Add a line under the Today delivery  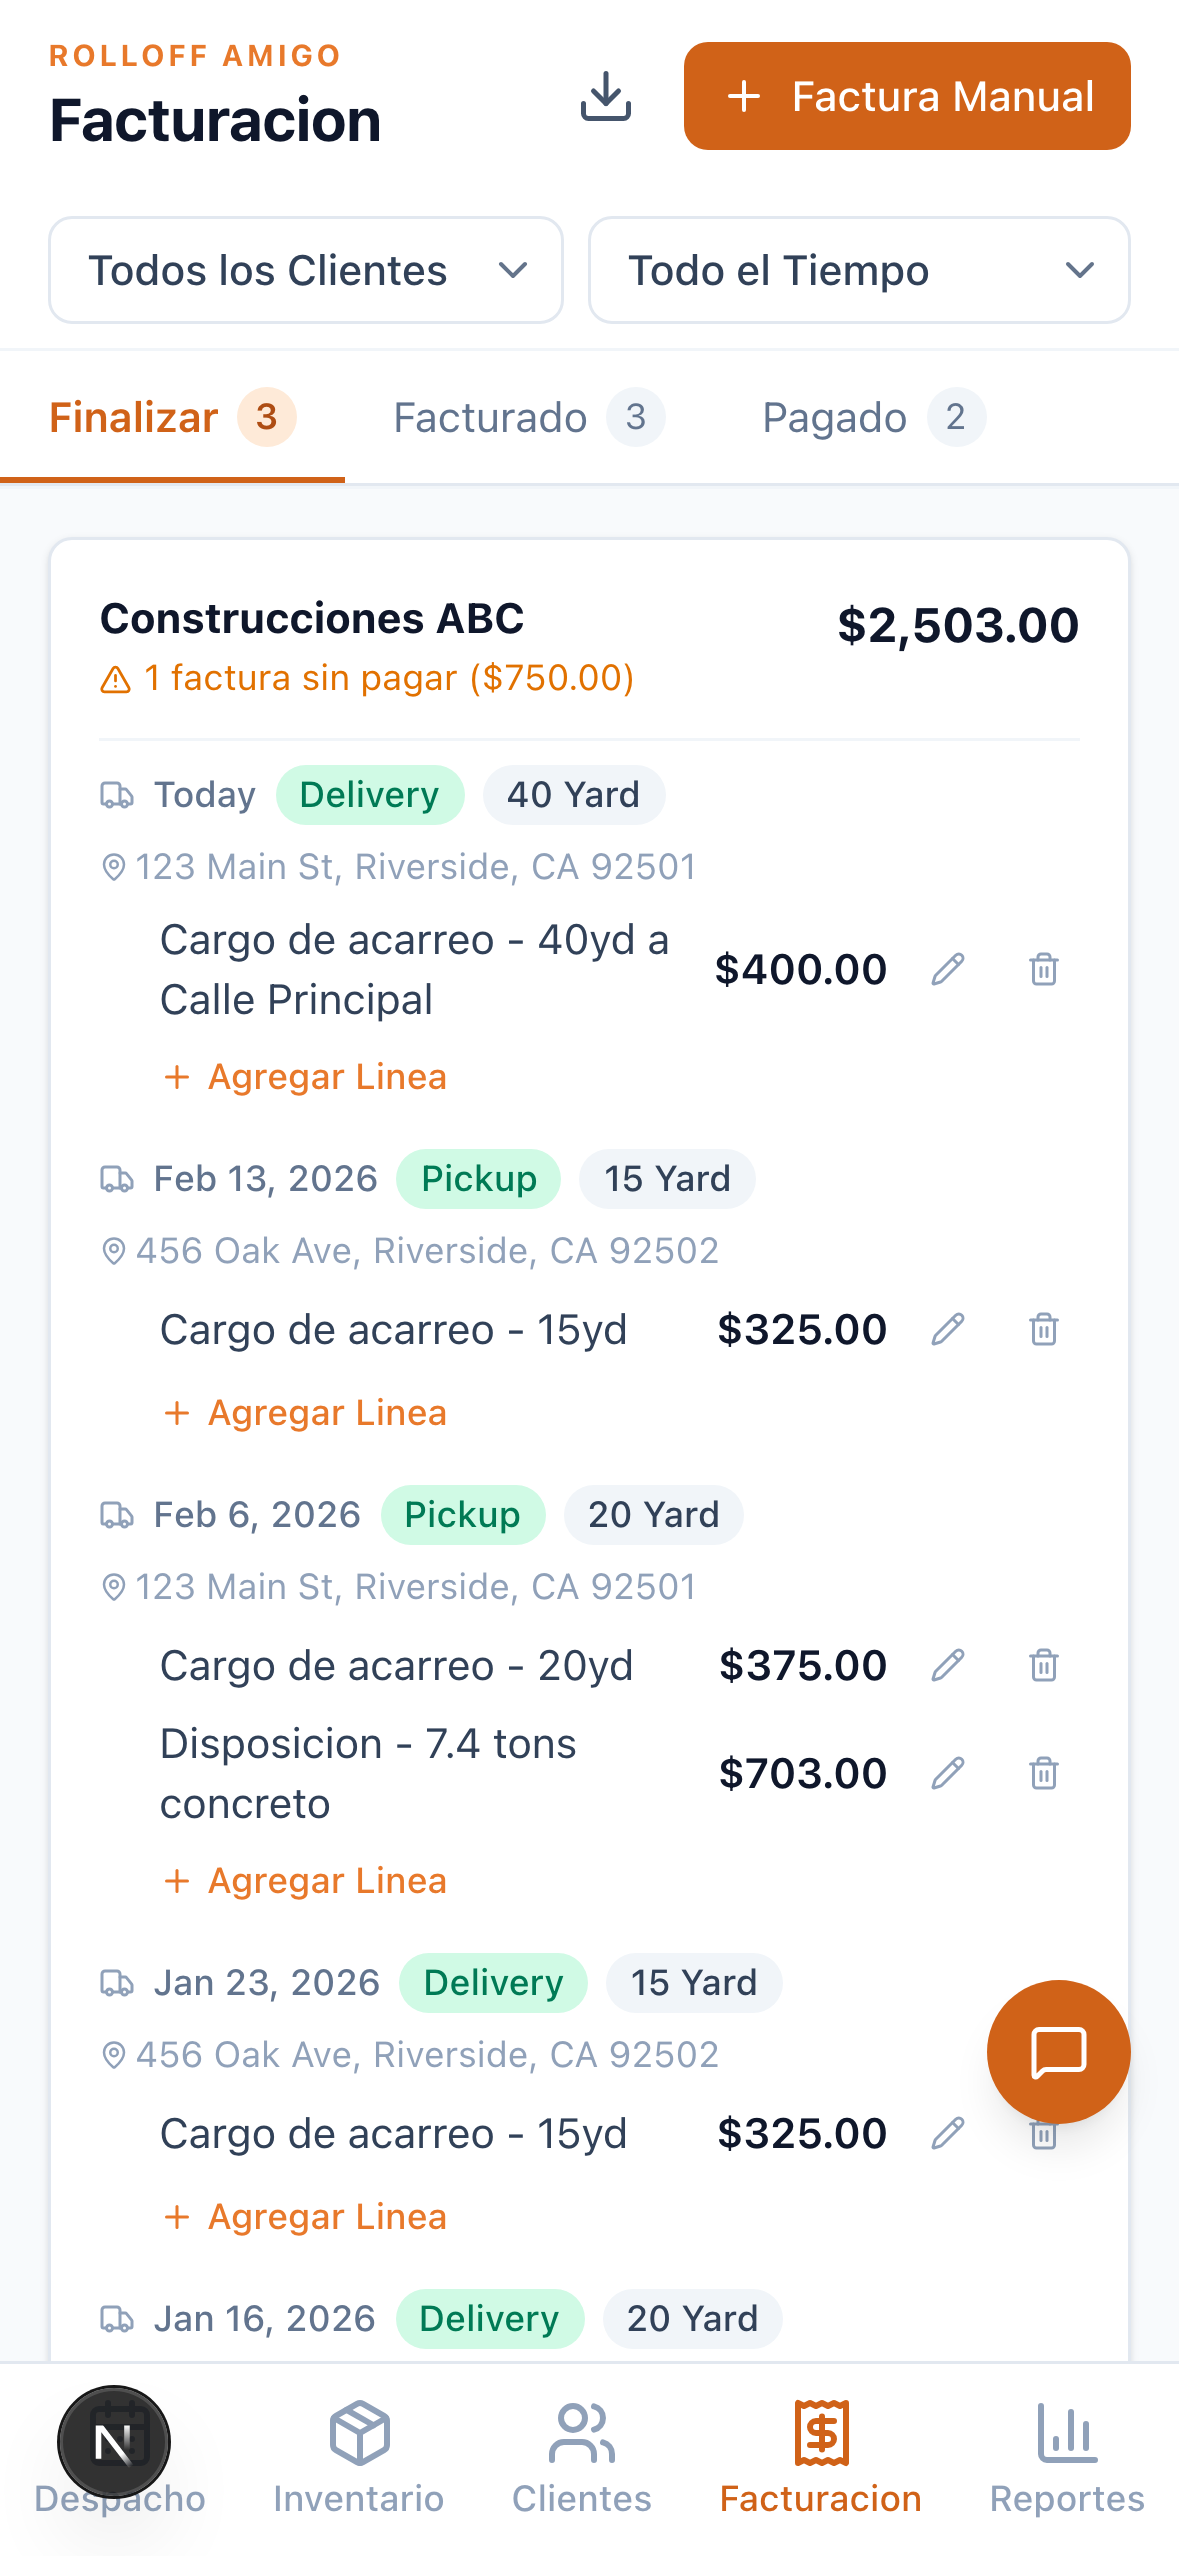306,1077
